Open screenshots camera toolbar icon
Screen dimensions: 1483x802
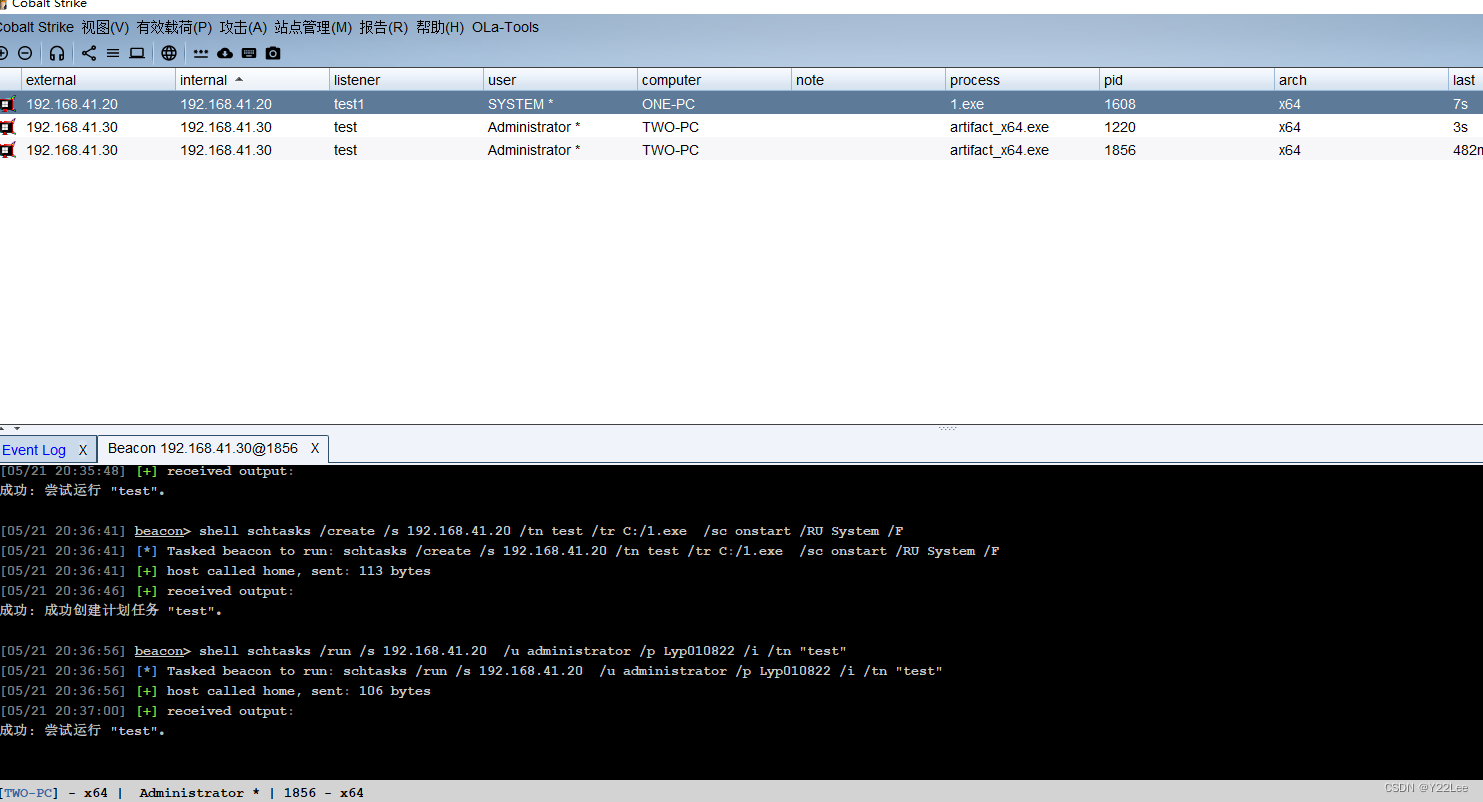pyautogui.click(x=273, y=53)
